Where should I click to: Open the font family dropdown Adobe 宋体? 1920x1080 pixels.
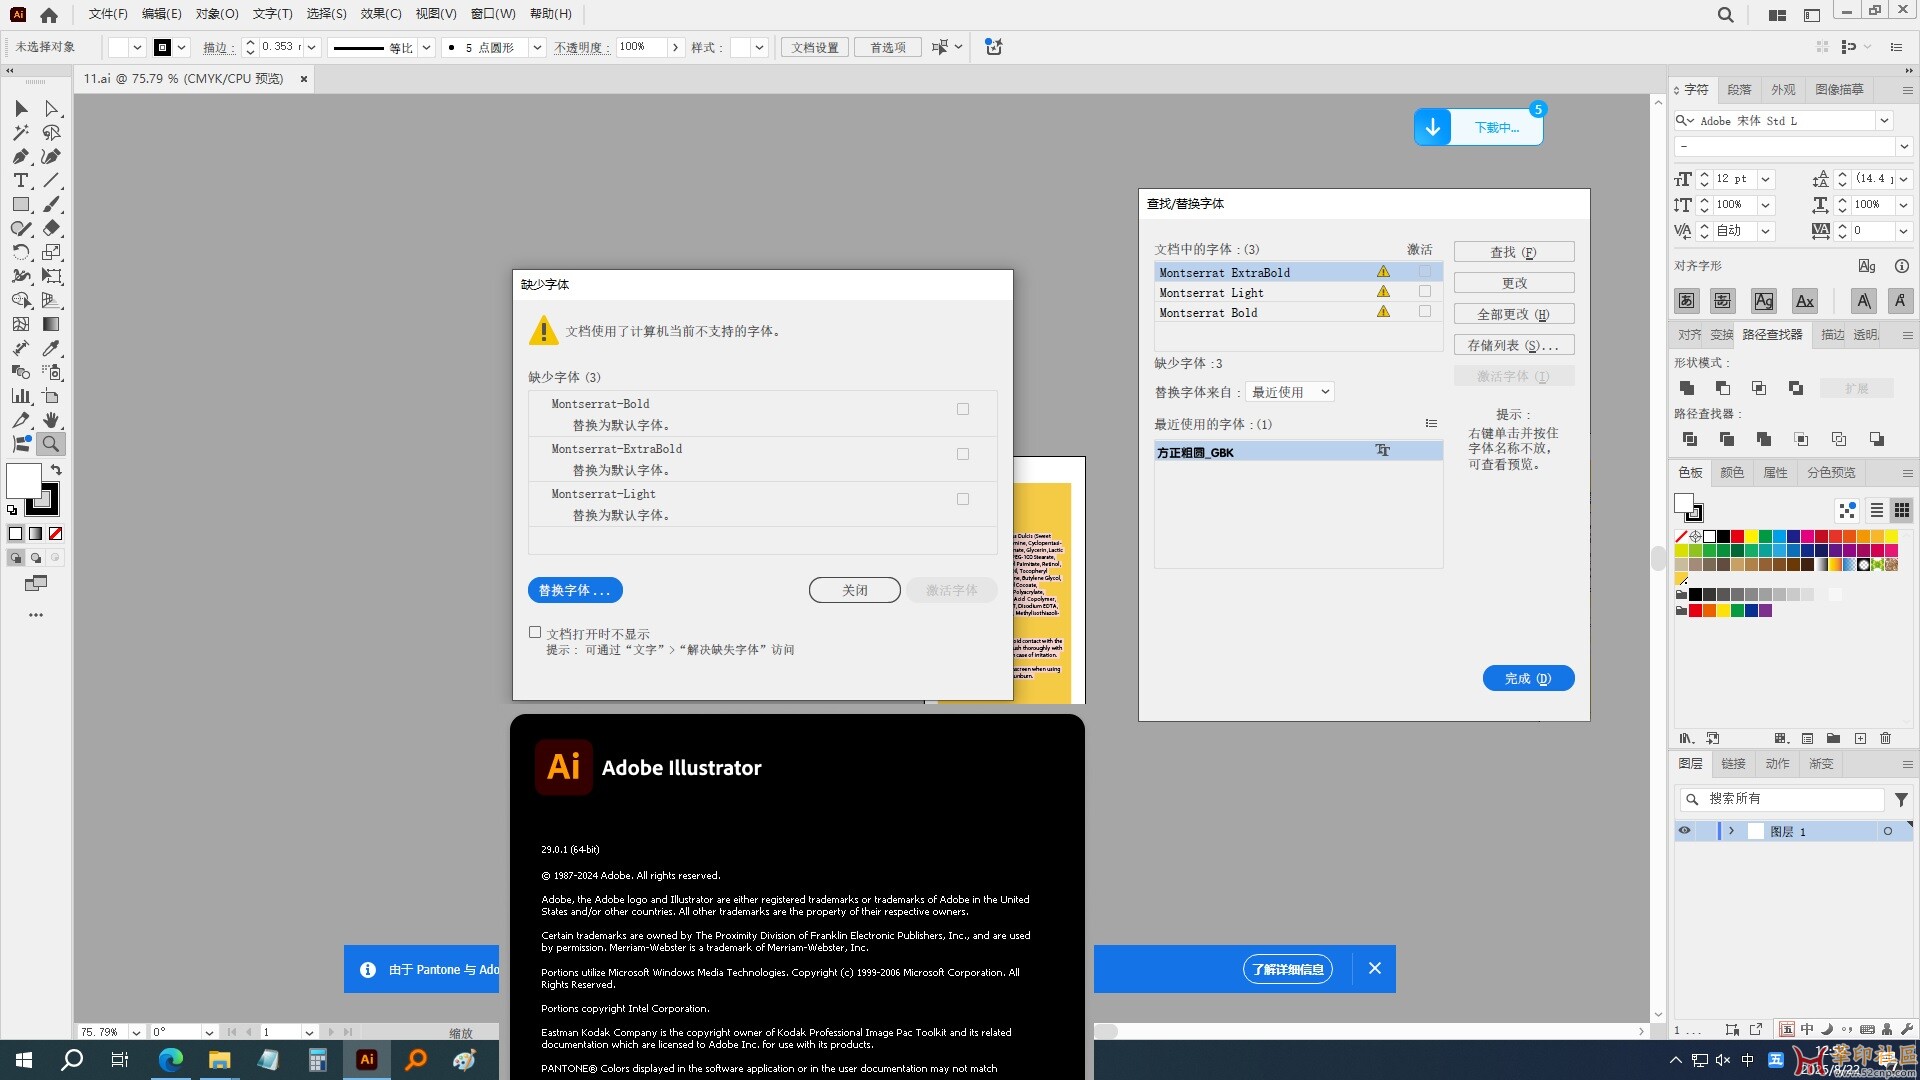[x=1884, y=121]
